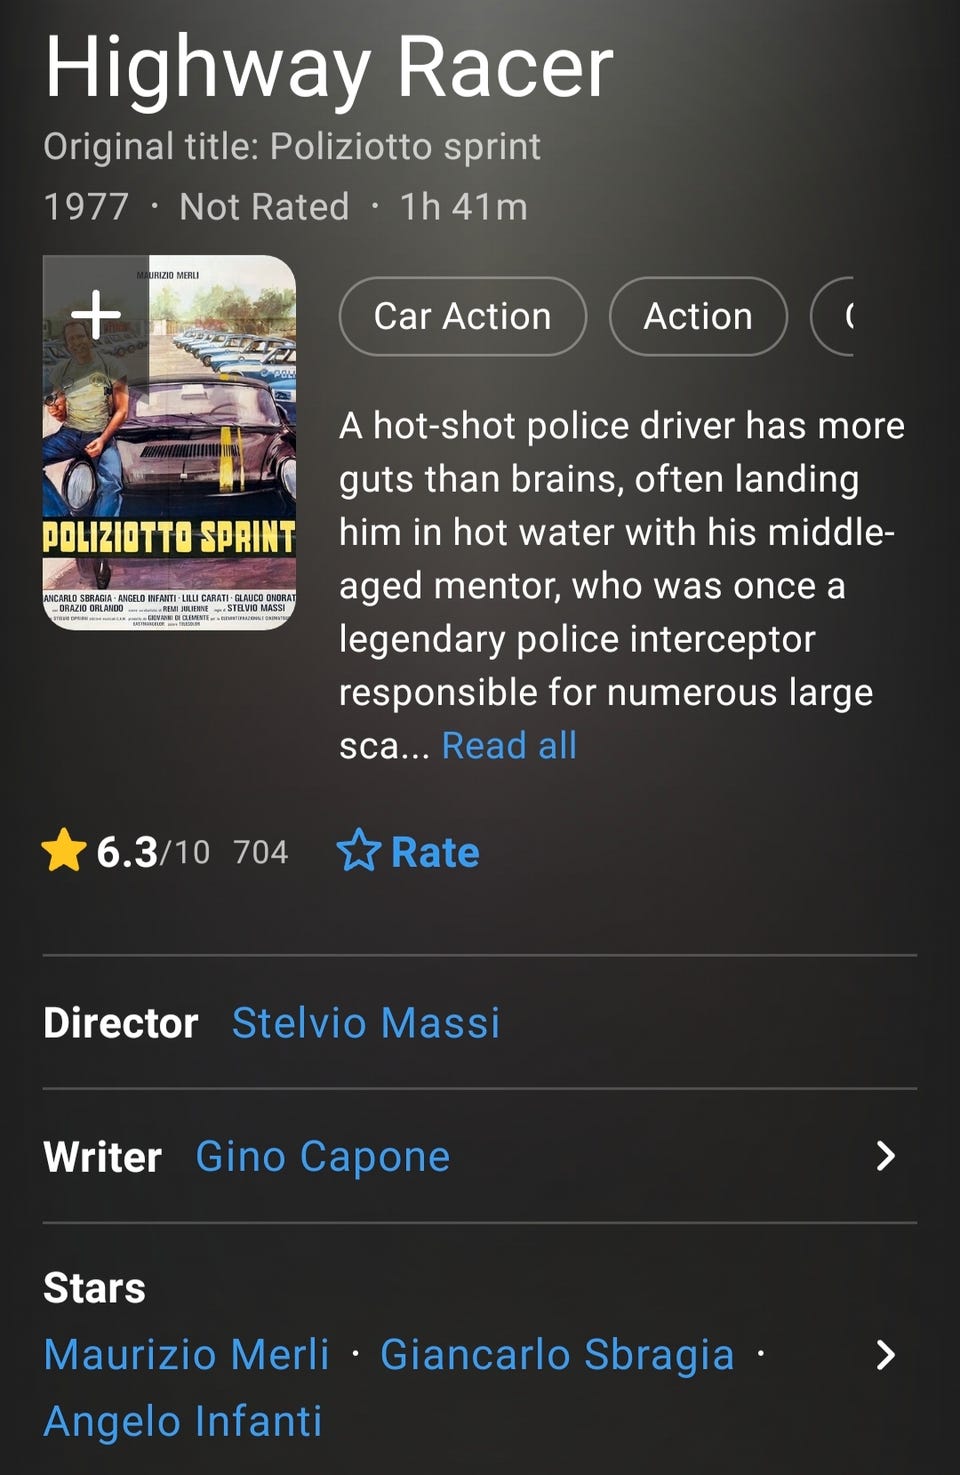Tap the blue outlined Rate star

coord(358,851)
